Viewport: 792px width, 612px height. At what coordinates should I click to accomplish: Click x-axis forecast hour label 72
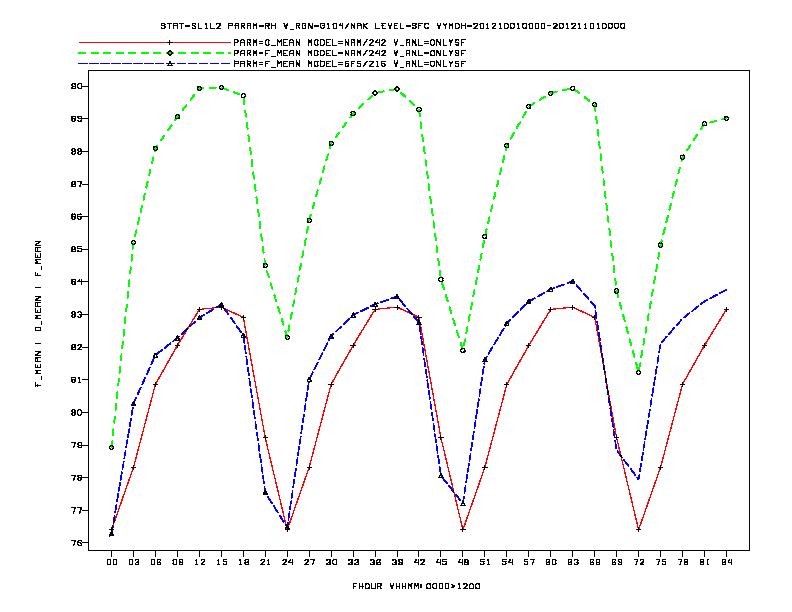(x=638, y=562)
